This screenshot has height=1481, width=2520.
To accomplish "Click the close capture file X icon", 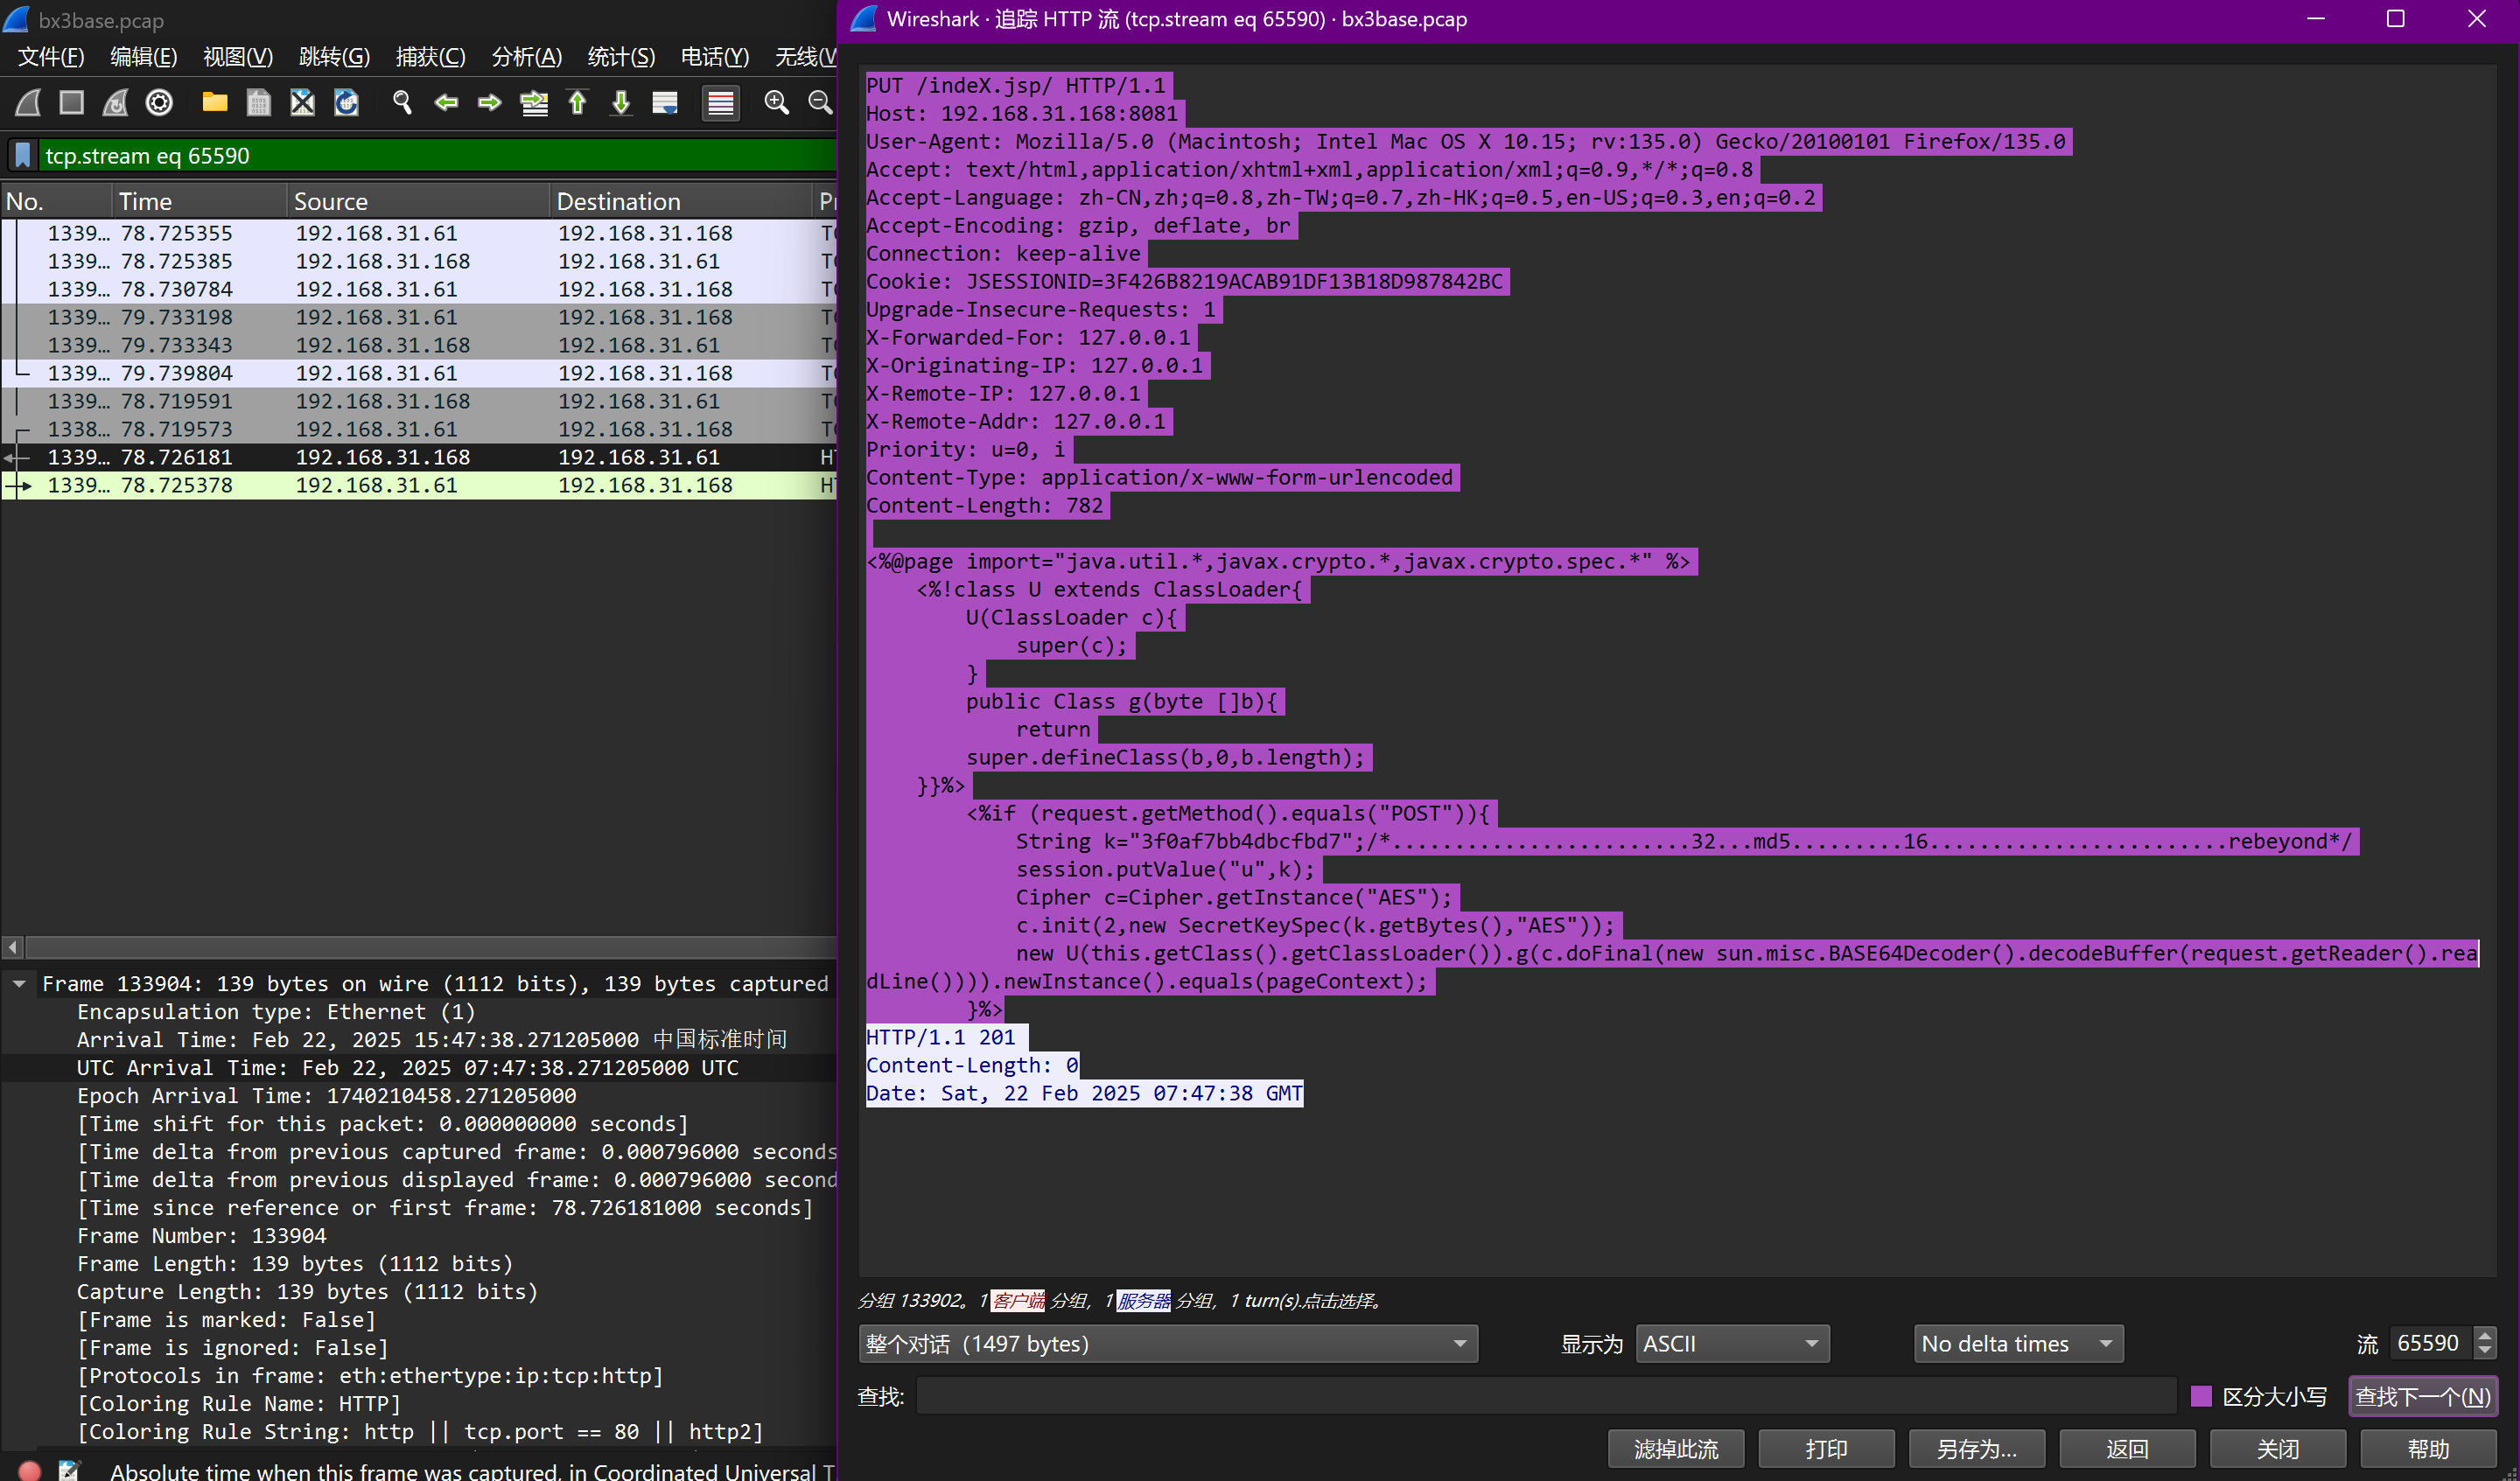I will [302, 103].
